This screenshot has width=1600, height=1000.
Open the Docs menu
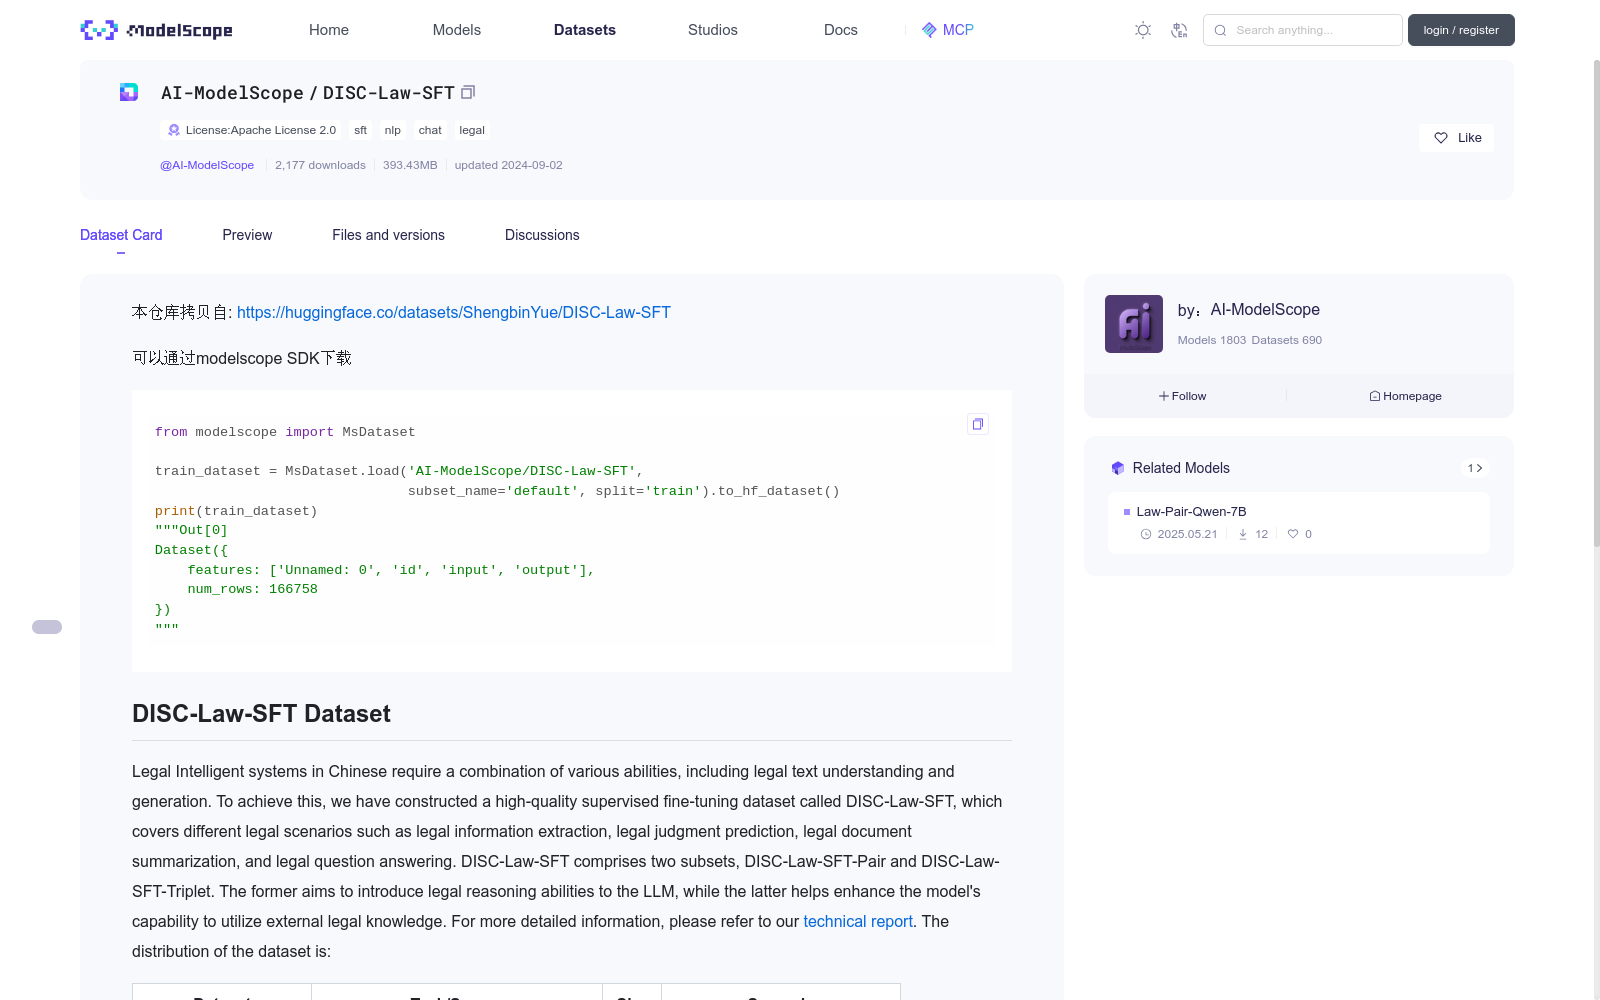841,30
